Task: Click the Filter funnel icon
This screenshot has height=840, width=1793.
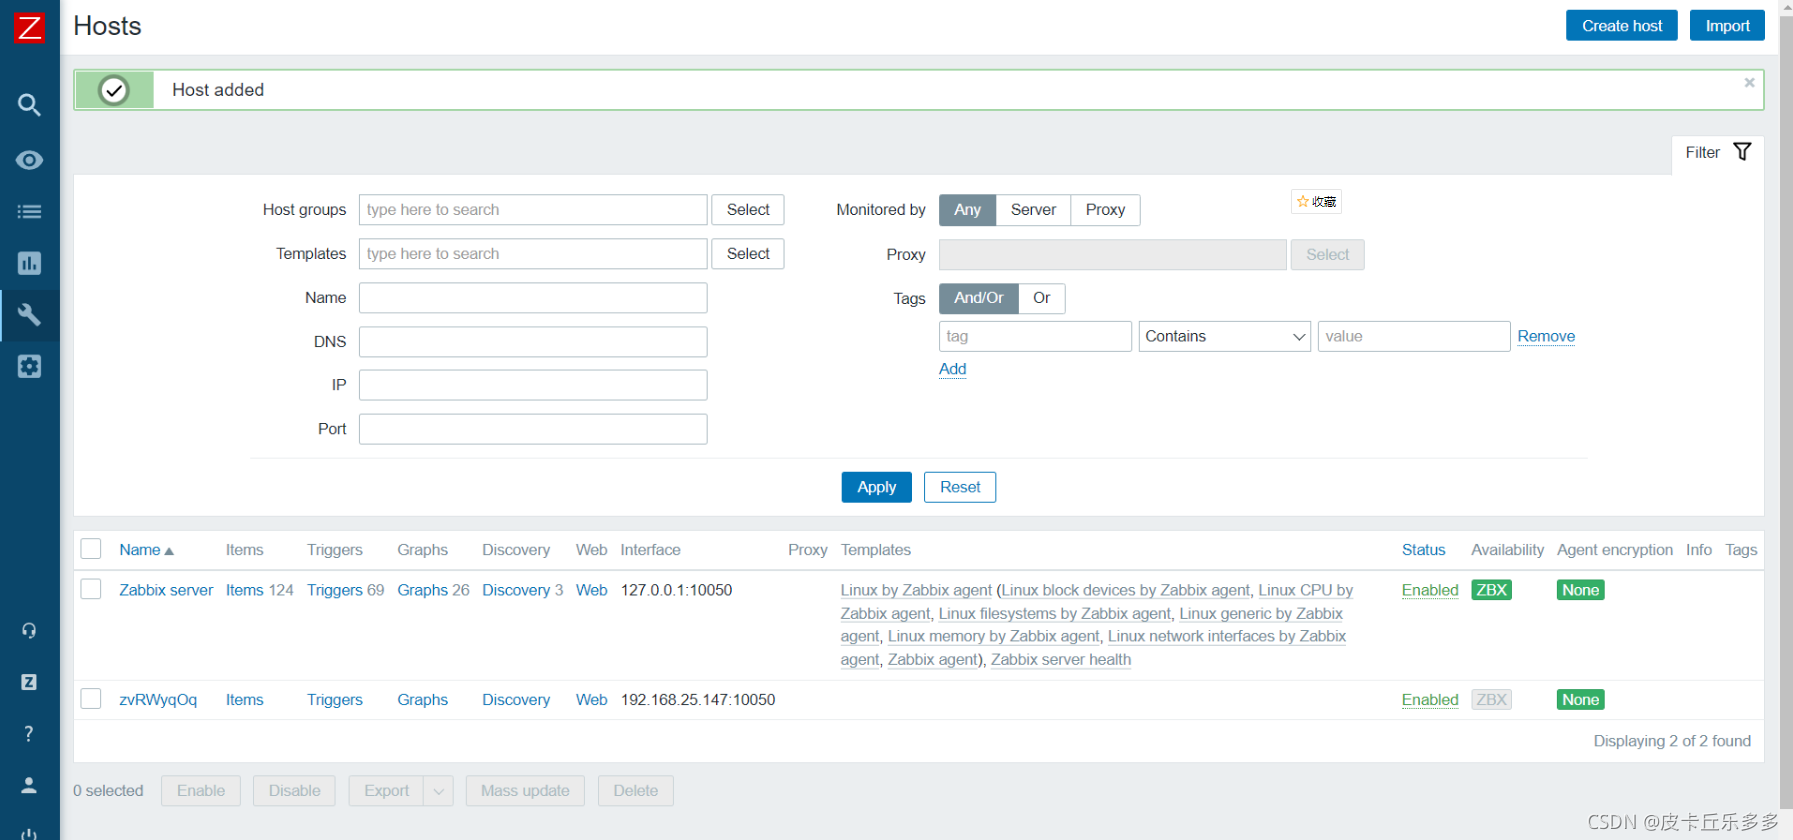Action: [1742, 152]
